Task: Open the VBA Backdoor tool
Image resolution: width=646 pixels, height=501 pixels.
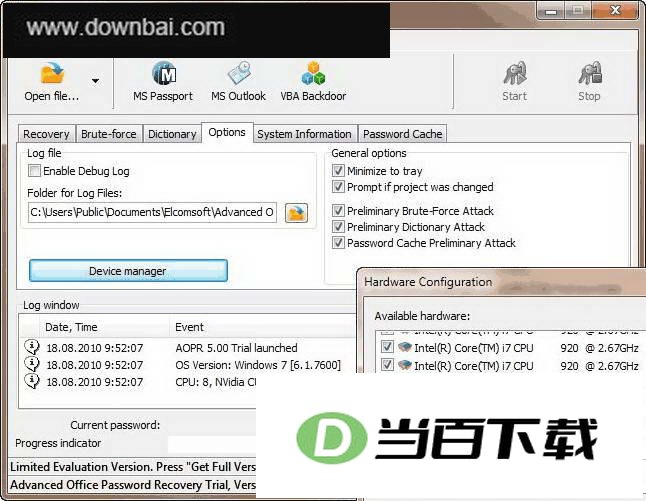Action: pos(313,81)
